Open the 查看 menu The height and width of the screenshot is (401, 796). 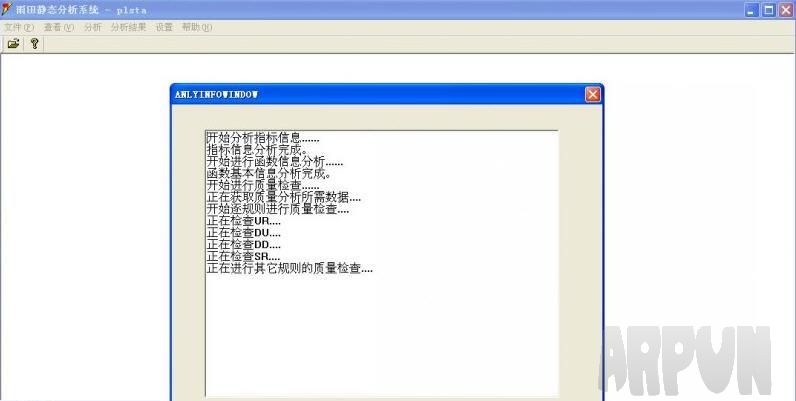(x=58, y=27)
